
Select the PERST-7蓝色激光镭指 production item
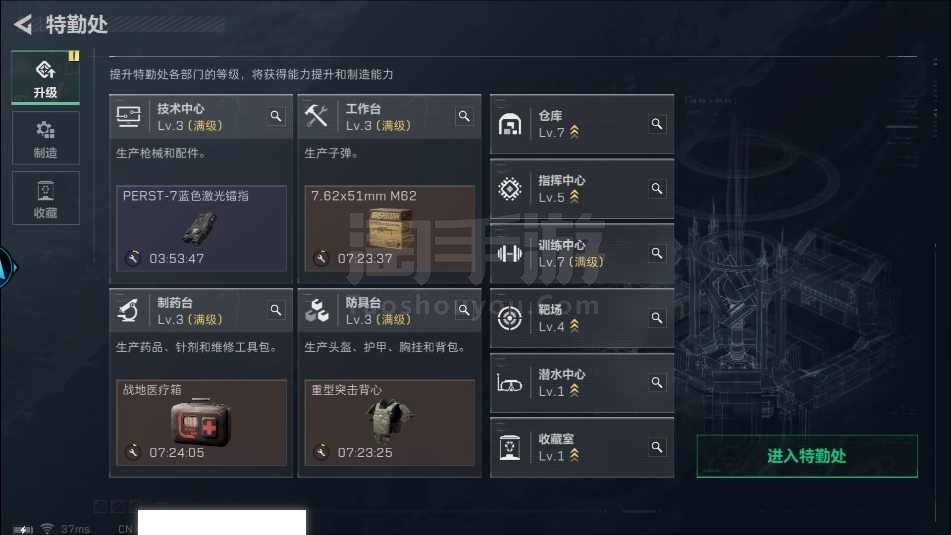pos(201,228)
